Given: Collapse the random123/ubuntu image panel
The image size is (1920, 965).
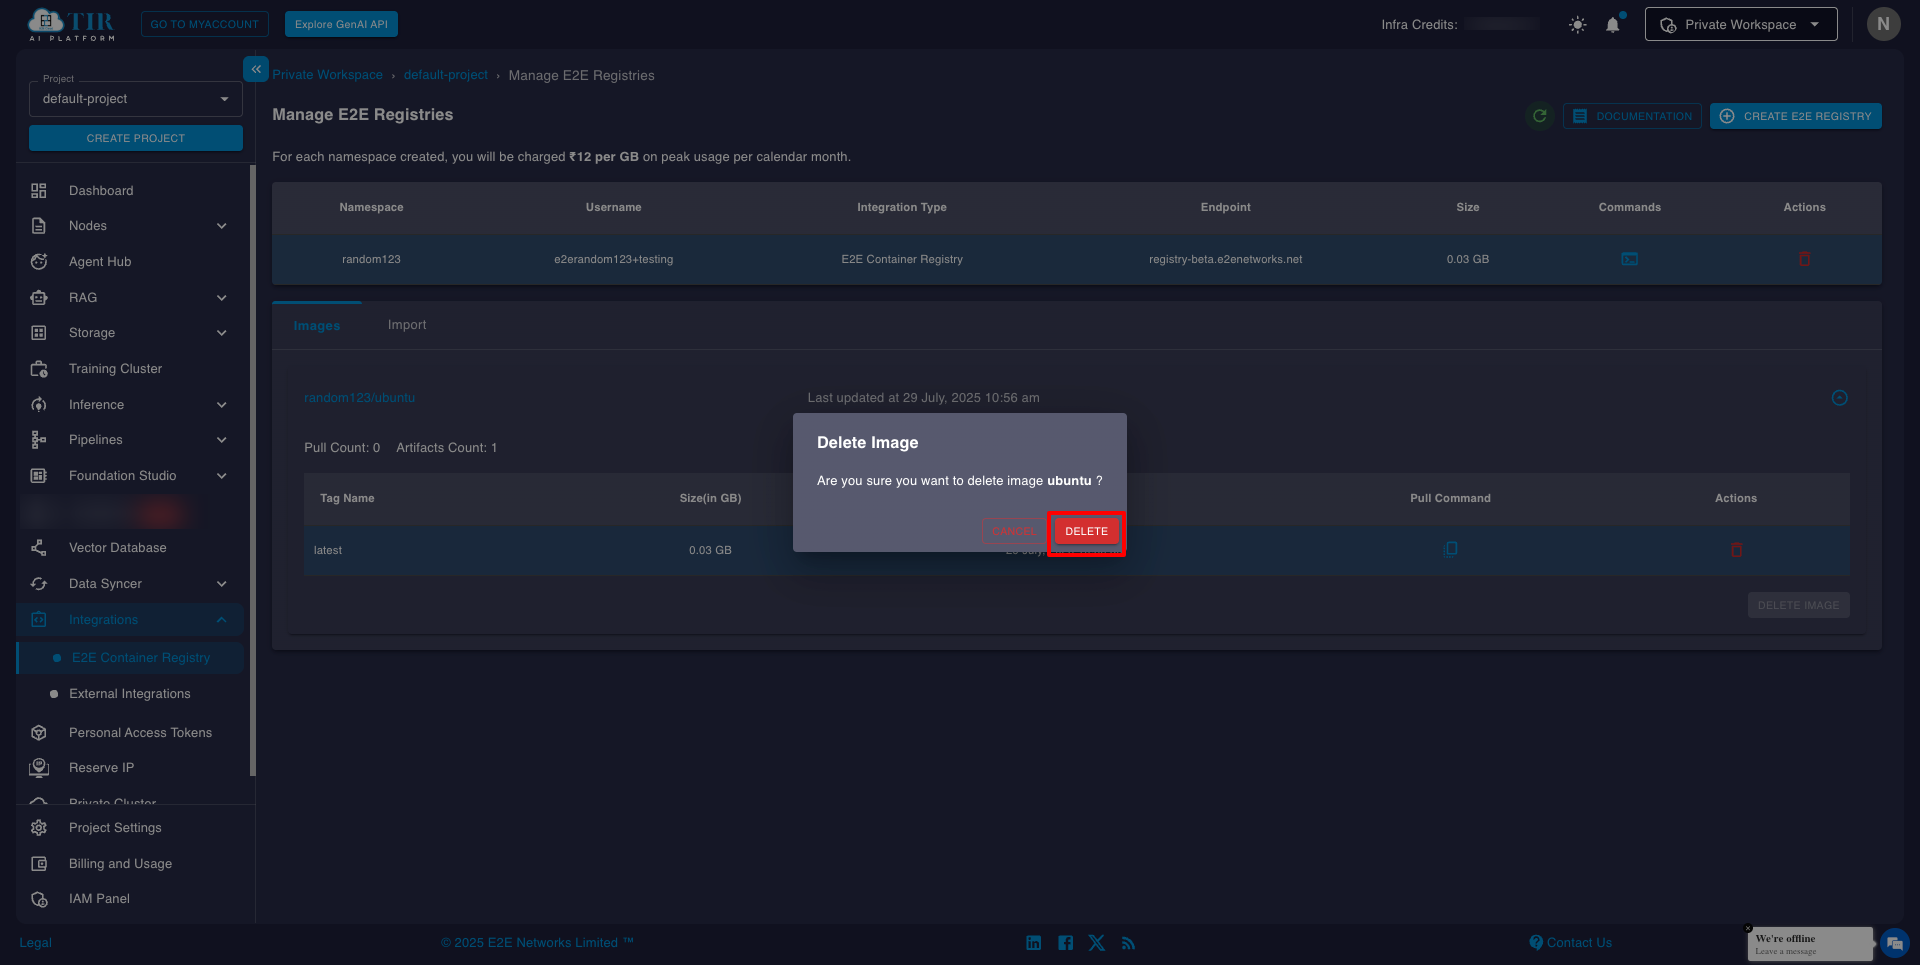Looking at the screenshot, I should pos(1839,398).
